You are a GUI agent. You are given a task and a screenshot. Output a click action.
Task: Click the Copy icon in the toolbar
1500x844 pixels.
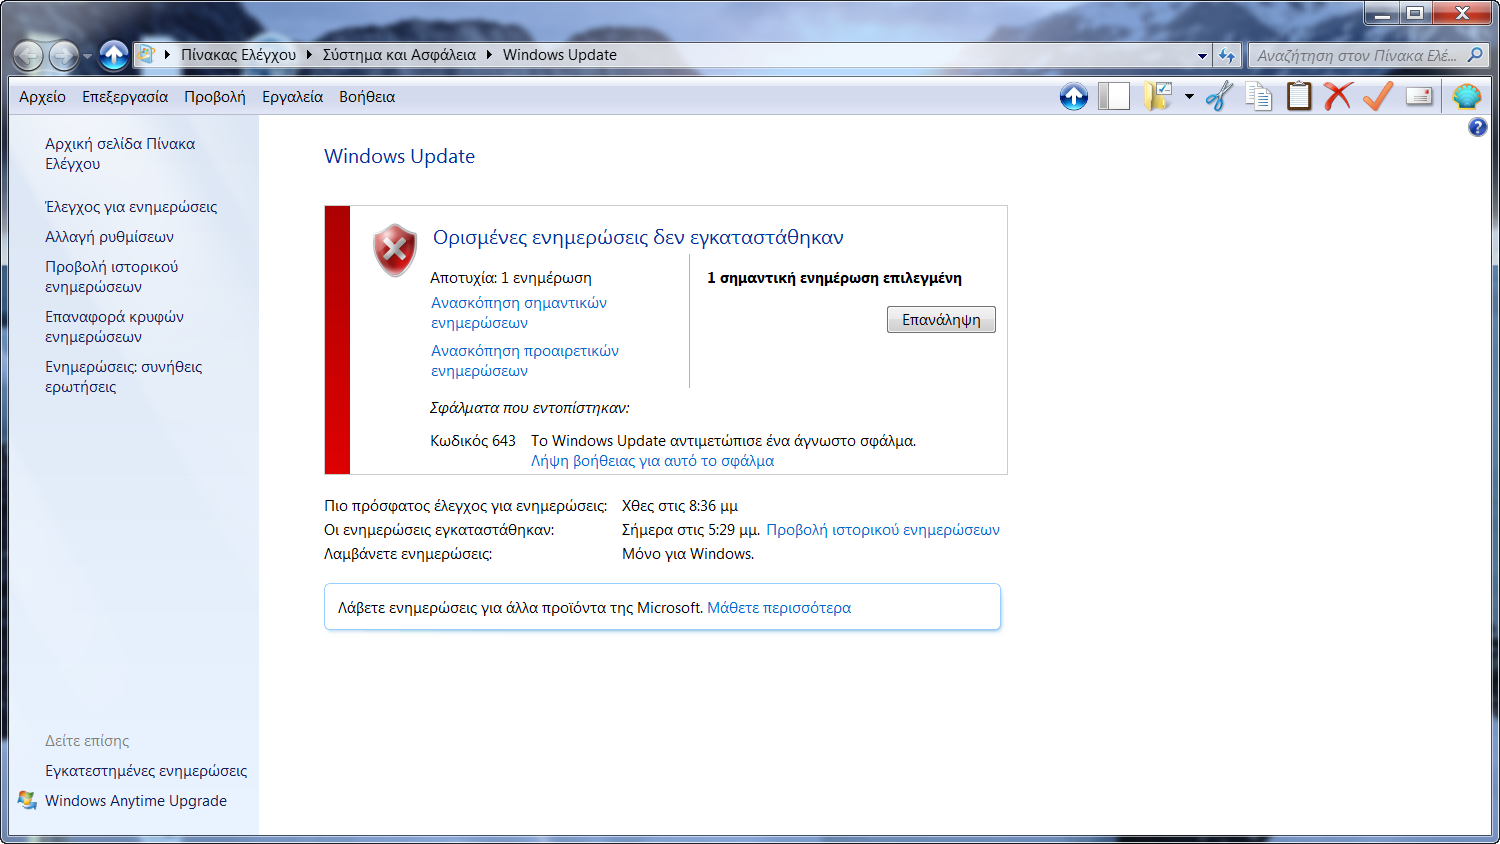coord(1259,96)
